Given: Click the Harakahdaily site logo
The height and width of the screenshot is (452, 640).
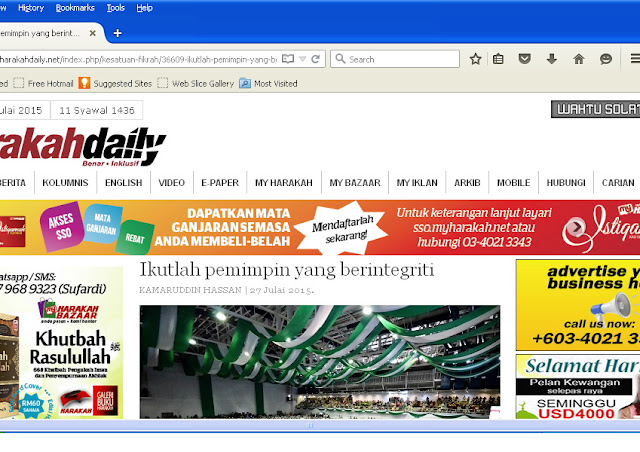Looking at the screenshot, I should click(x=82, y=146).
